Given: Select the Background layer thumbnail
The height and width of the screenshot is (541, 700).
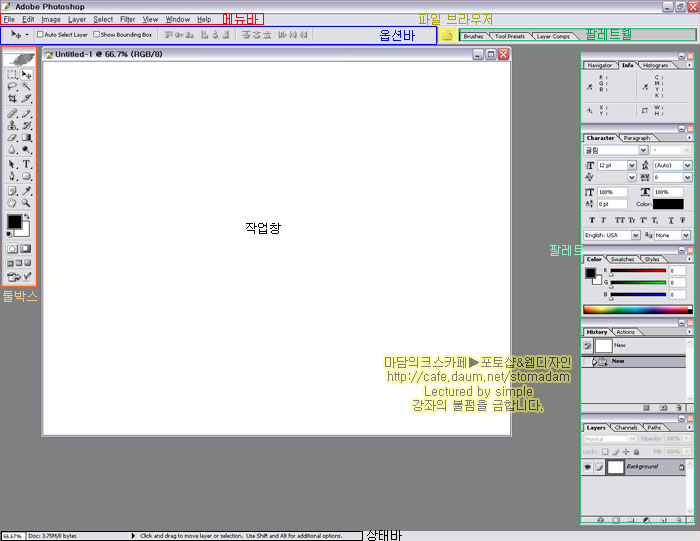Looking at the screenshot, I should [615, 467].
